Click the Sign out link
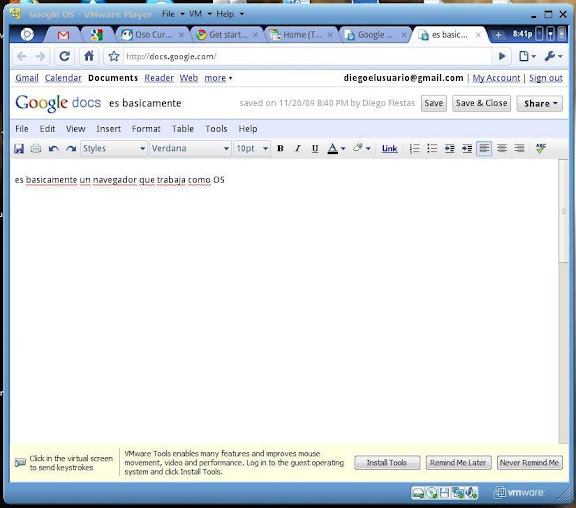 pos(546,78)
